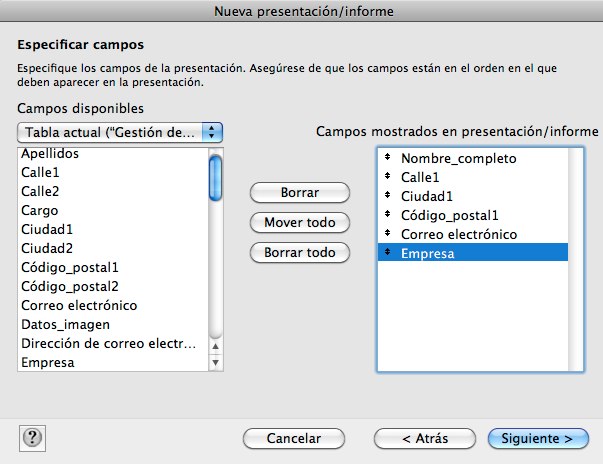Image resolution: width=603 pixels, height=464 pixels.
Task: Click reorder handle beside selected Empresa
Action: tap(388, 252)
